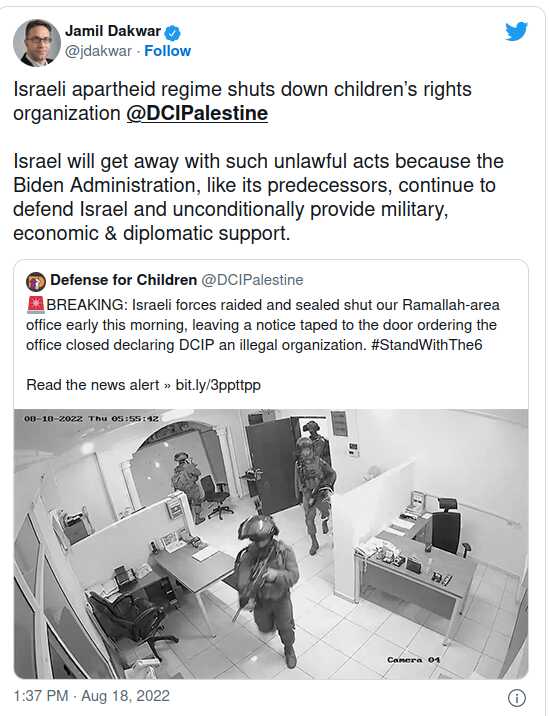Open the tweet info circle icon
Image resolution: width=549 pixels, height=716 pixels.
click(517, 698)
